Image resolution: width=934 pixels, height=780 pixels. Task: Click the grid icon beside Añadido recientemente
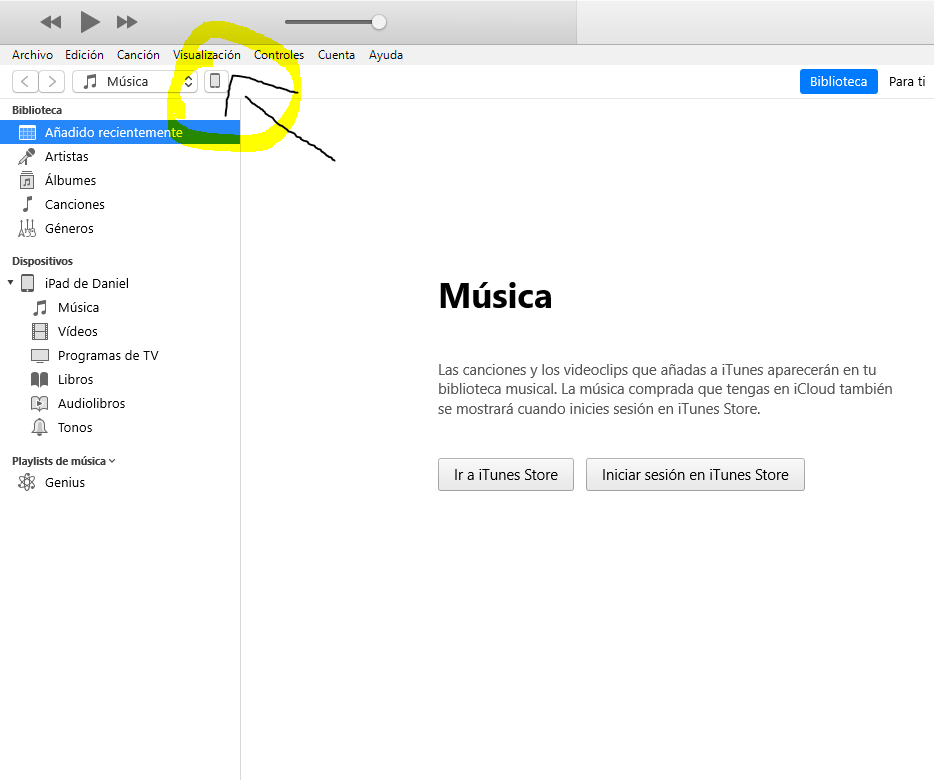point(27,132)
